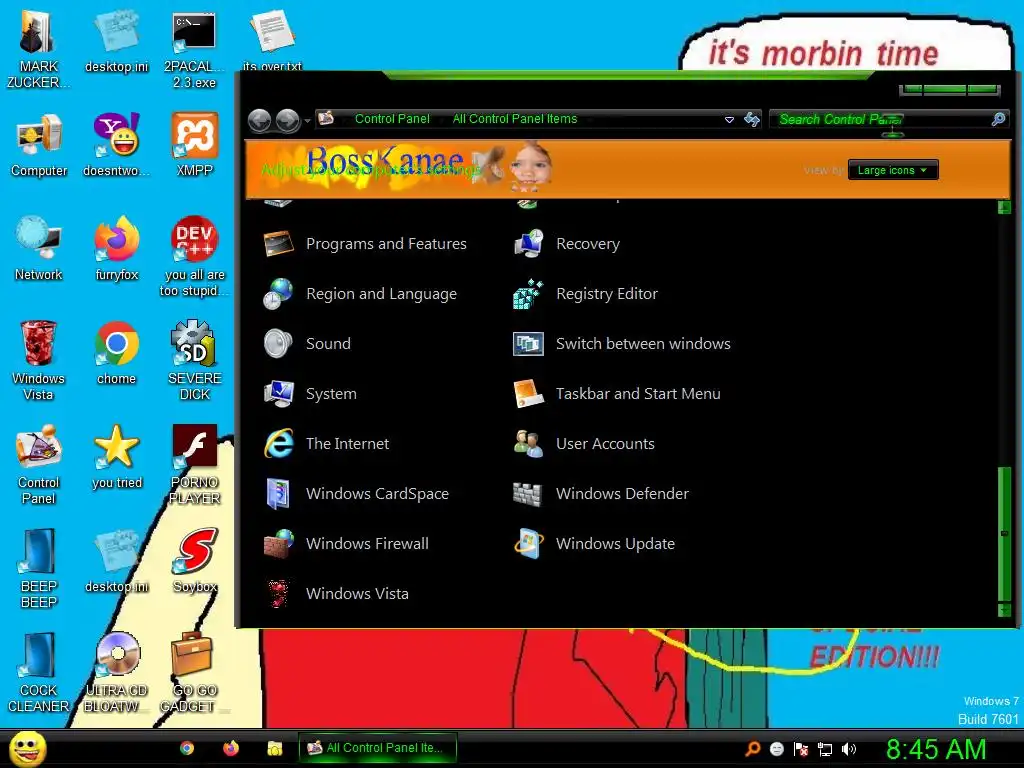This screenshot has width=1024, height=768.
Task: Click the search magnifier icon
Action: point(998,119)
